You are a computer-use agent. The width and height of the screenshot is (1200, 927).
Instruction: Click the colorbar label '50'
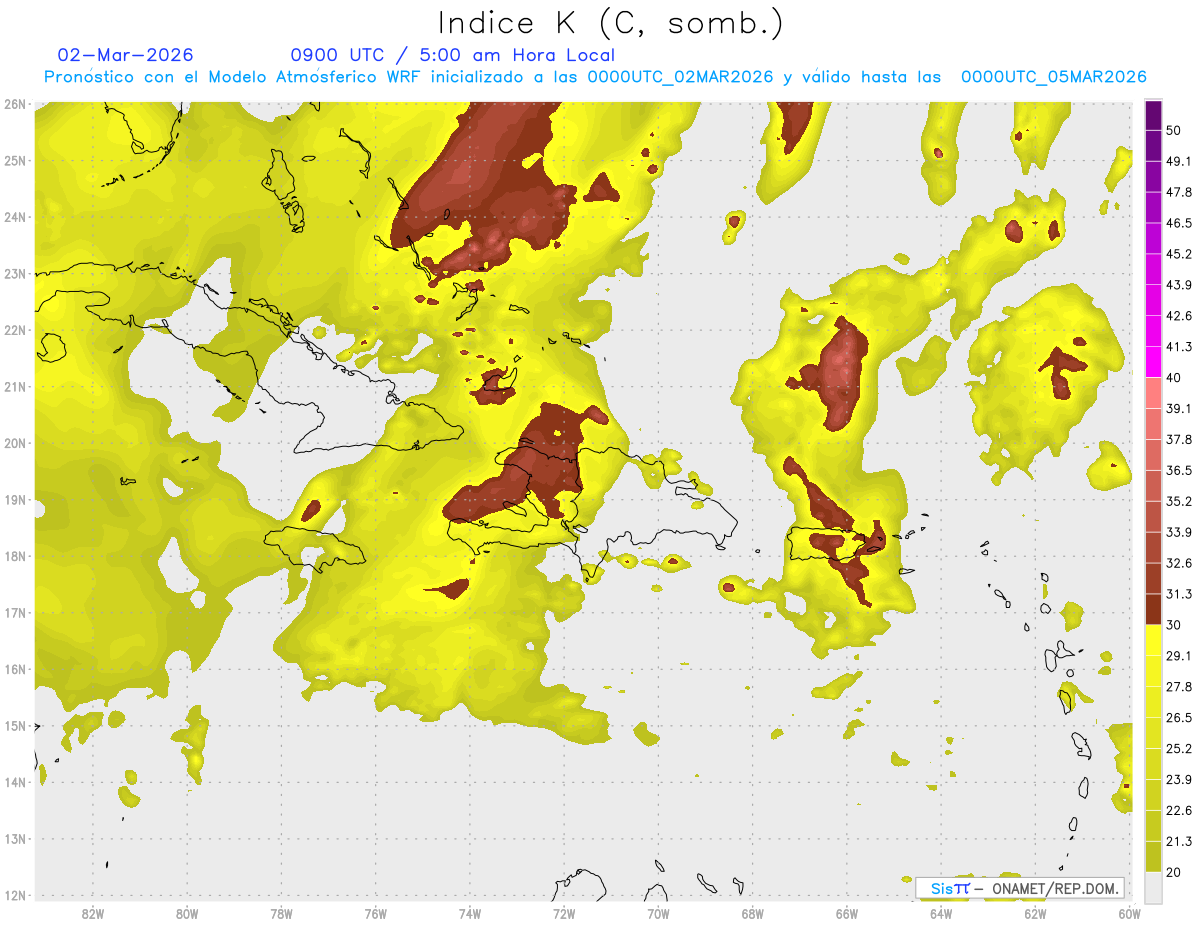(x=1174, y=130)
